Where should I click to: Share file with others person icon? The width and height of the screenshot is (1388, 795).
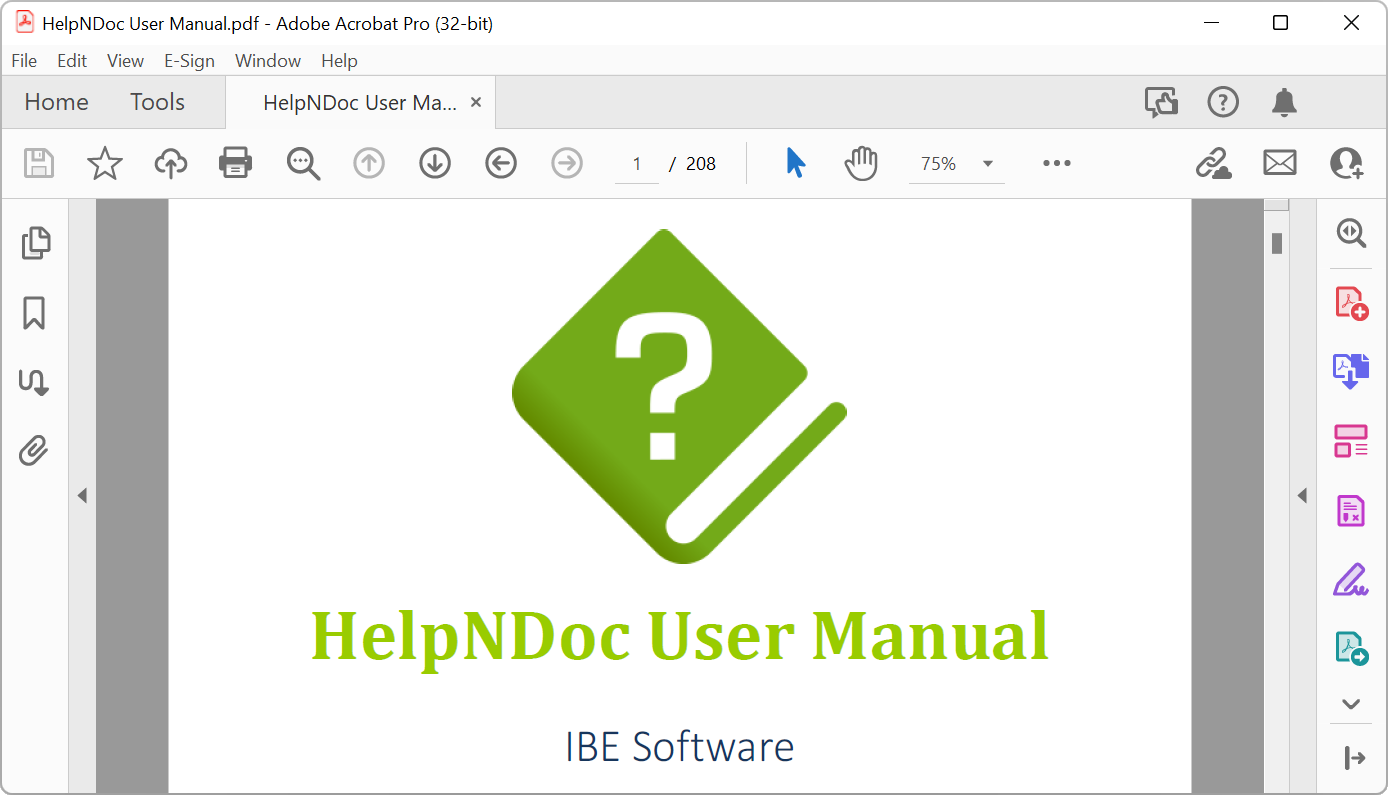(x=1347, y=163)
